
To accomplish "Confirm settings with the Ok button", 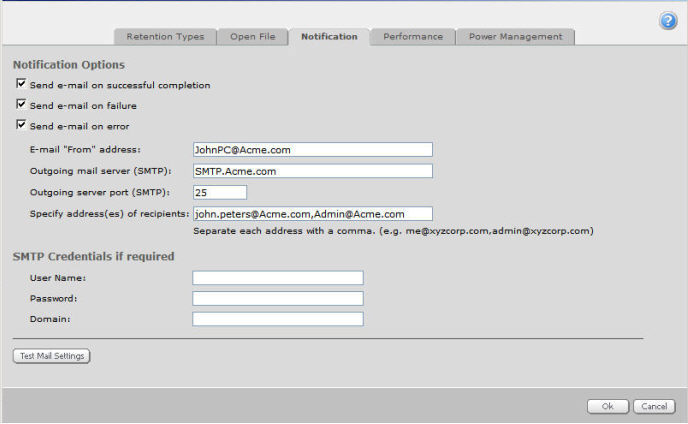I will tap(607, 406).
